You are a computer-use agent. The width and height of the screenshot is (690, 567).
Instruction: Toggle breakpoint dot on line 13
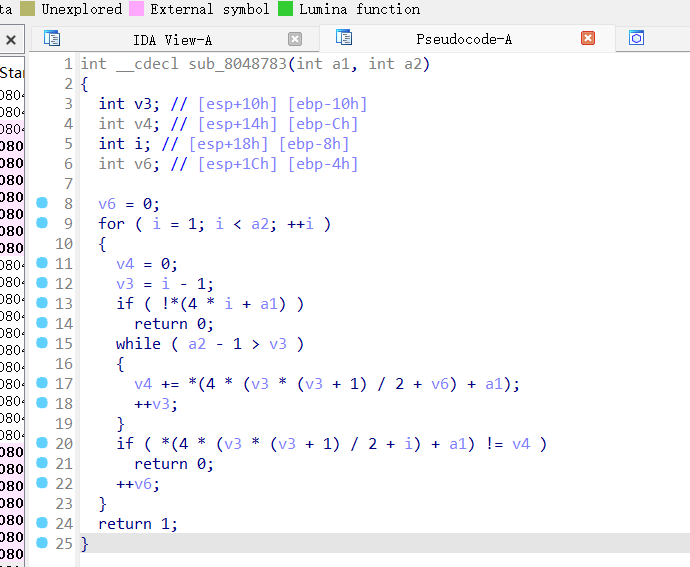(42, 303)
